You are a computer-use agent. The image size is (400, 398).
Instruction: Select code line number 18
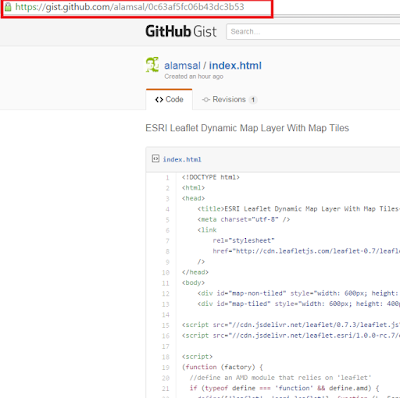tap(166, 357)
